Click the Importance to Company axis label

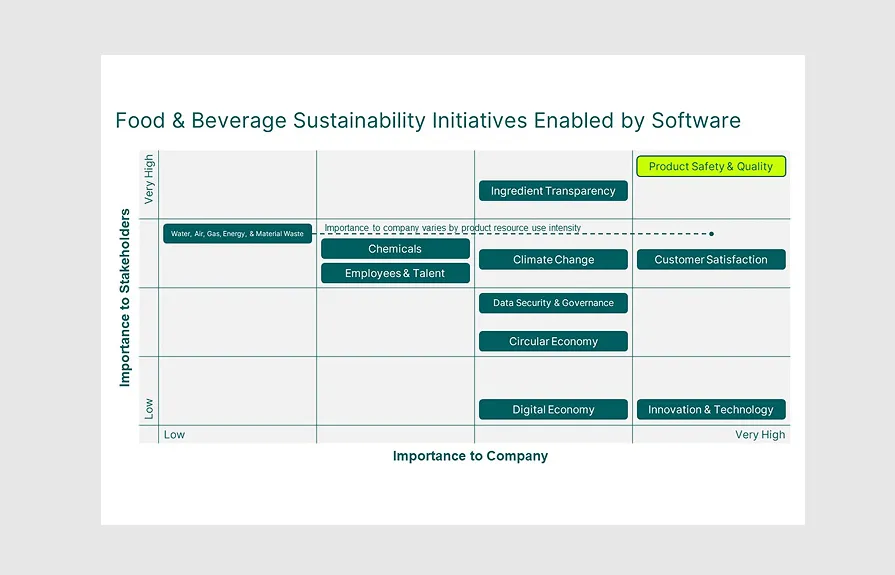tap(470, 456)
